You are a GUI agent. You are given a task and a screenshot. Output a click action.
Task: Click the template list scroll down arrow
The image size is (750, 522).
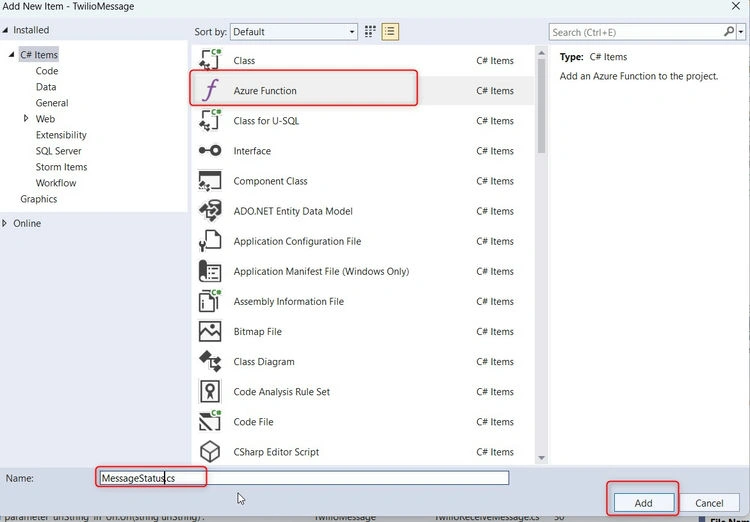pos(541,458)
